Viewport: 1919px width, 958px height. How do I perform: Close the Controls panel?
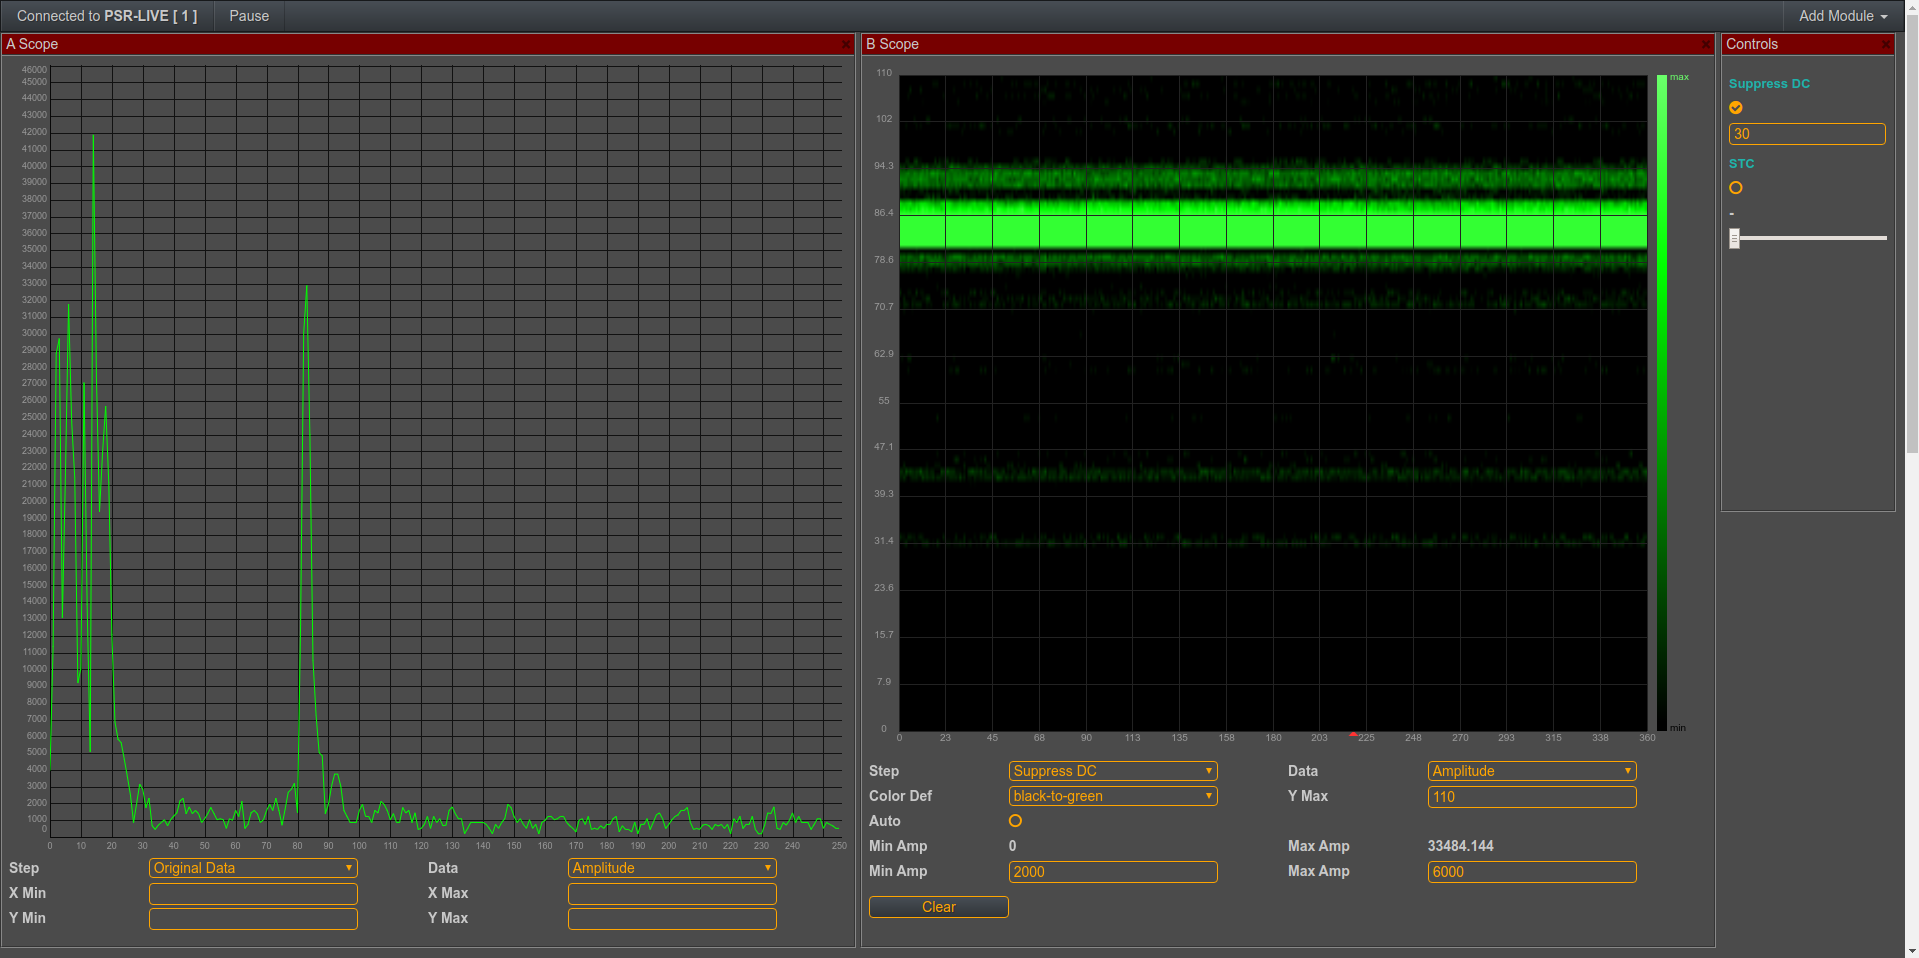coord(1886,45)
